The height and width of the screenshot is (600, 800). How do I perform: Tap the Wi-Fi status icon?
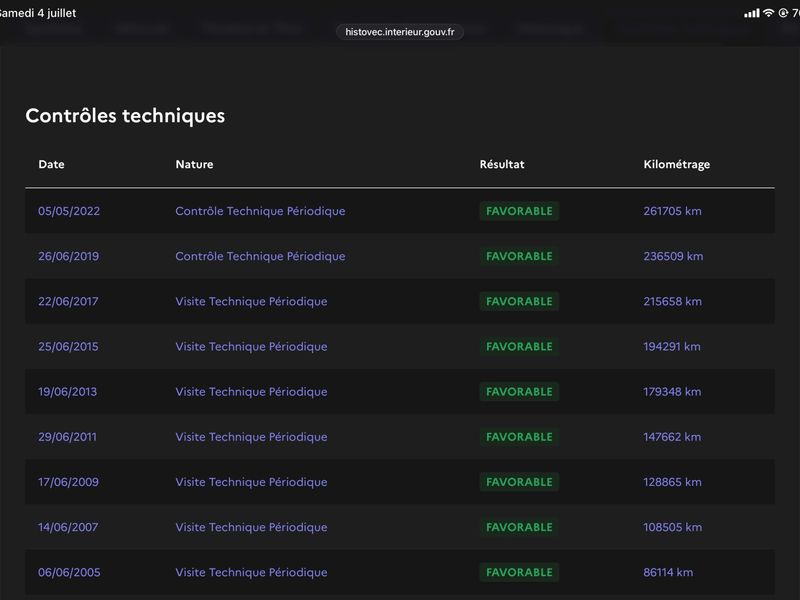[x=768, y=13]
